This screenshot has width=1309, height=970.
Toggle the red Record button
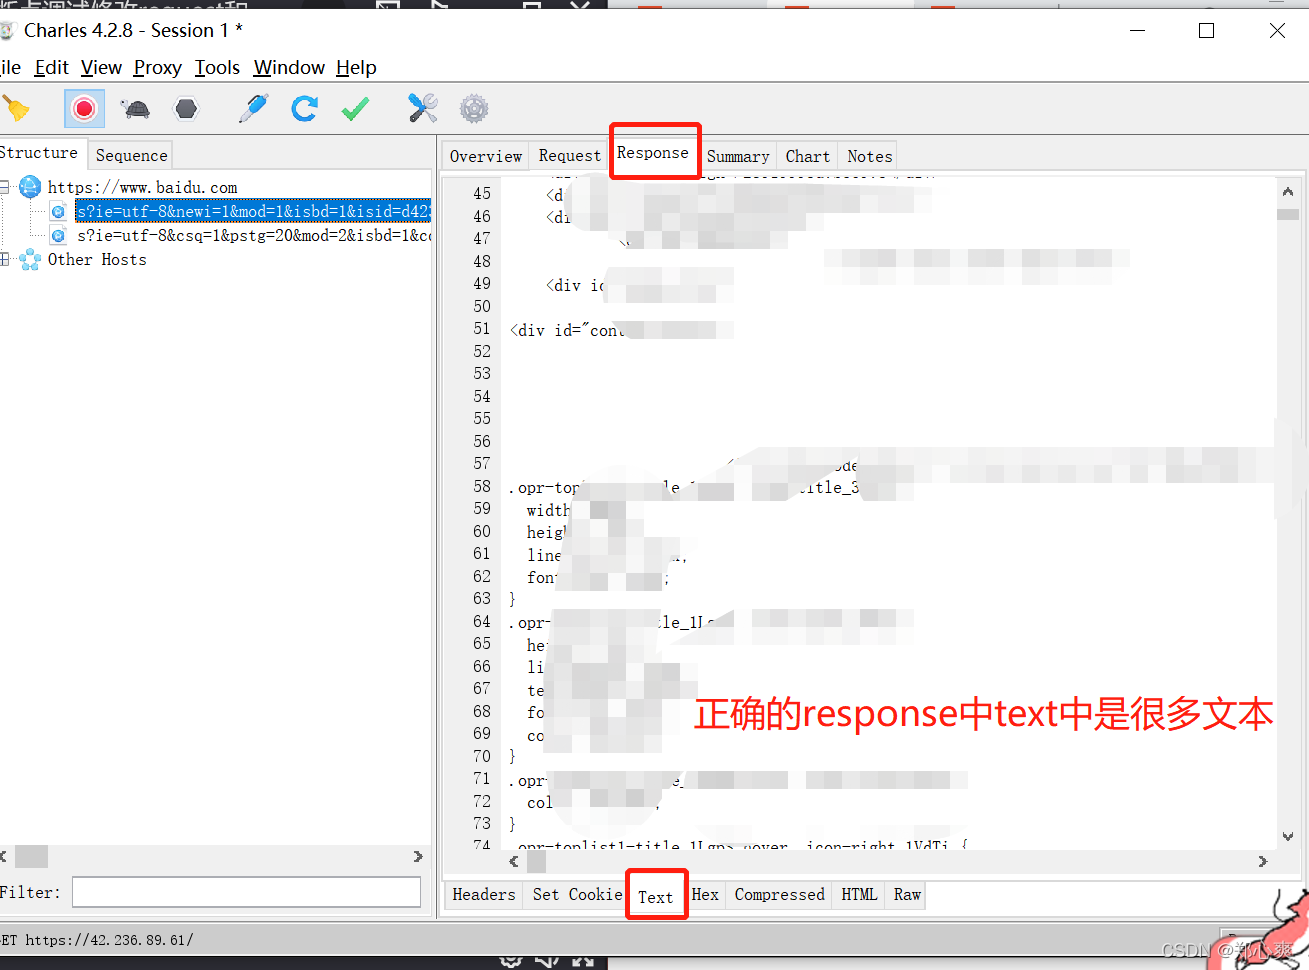[84, 108]
